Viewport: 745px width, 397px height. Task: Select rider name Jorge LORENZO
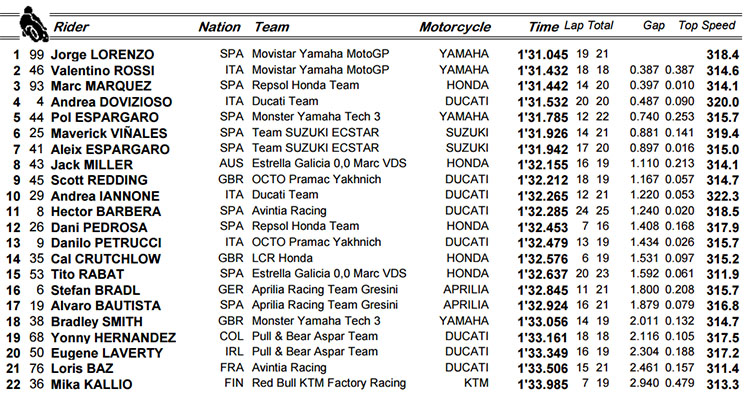(x=103, y=55)
